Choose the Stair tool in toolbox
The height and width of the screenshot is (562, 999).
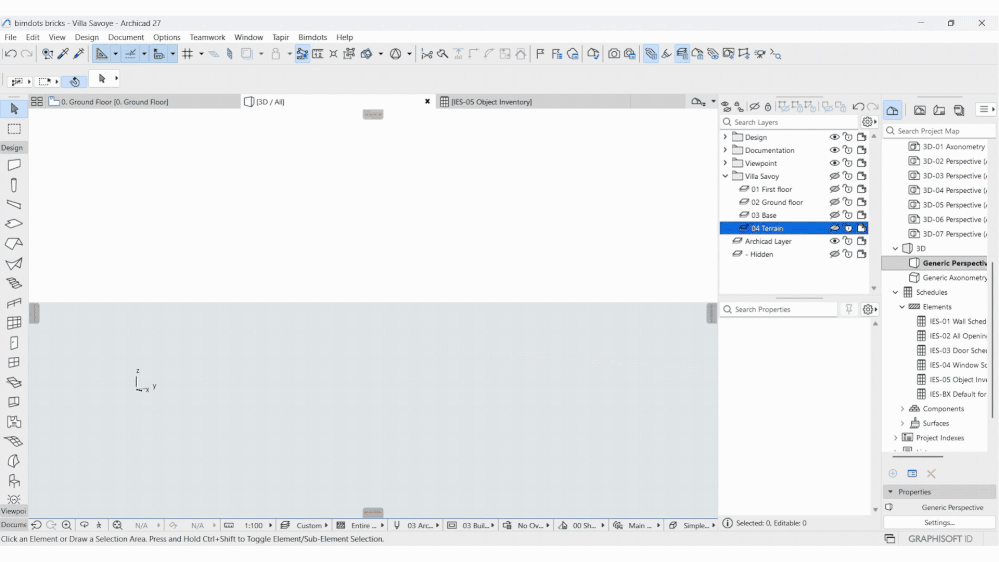(x=14, y=284)
